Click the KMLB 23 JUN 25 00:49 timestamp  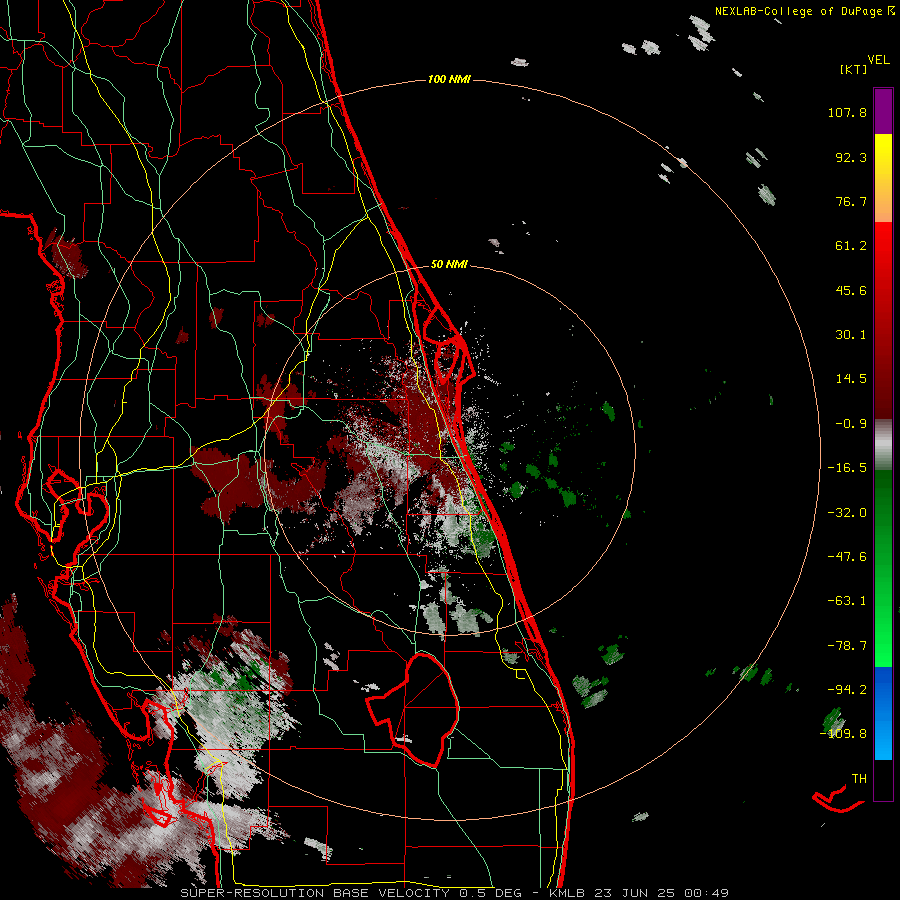pos(639,893)
